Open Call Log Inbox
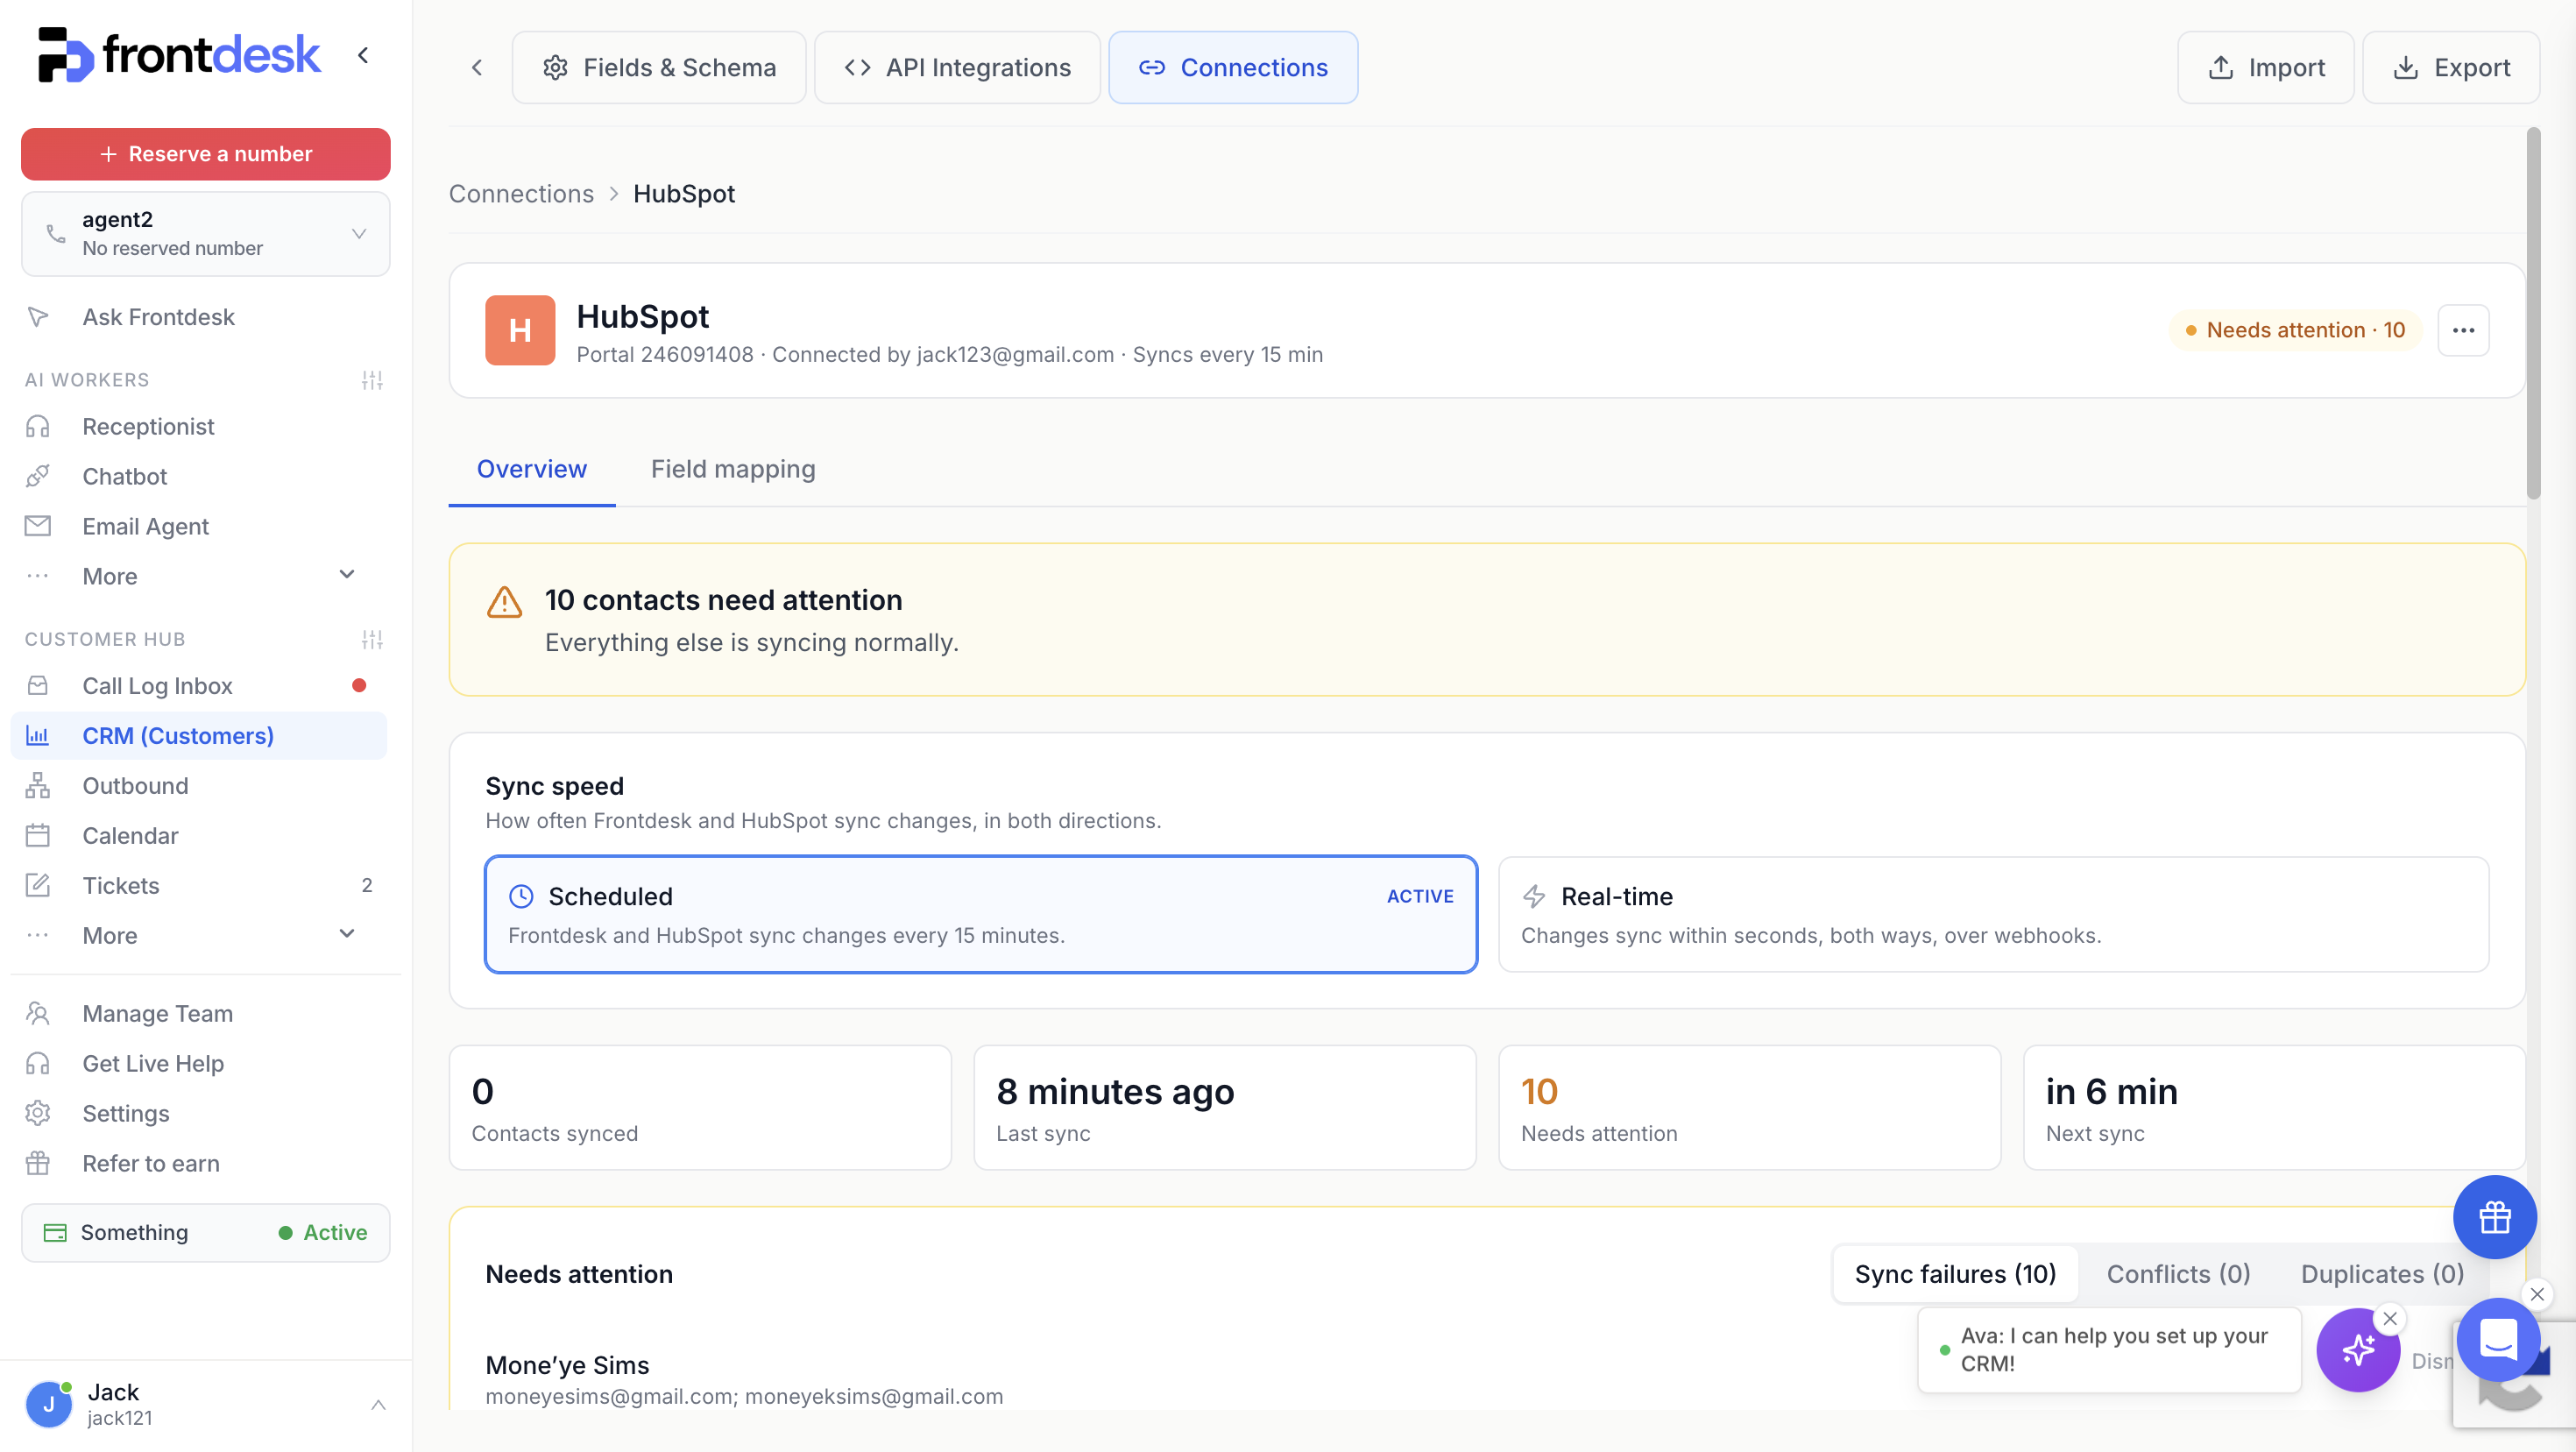Viewport: 2576px width, 1452px height. pyautogui.click(x=157, y=686)
